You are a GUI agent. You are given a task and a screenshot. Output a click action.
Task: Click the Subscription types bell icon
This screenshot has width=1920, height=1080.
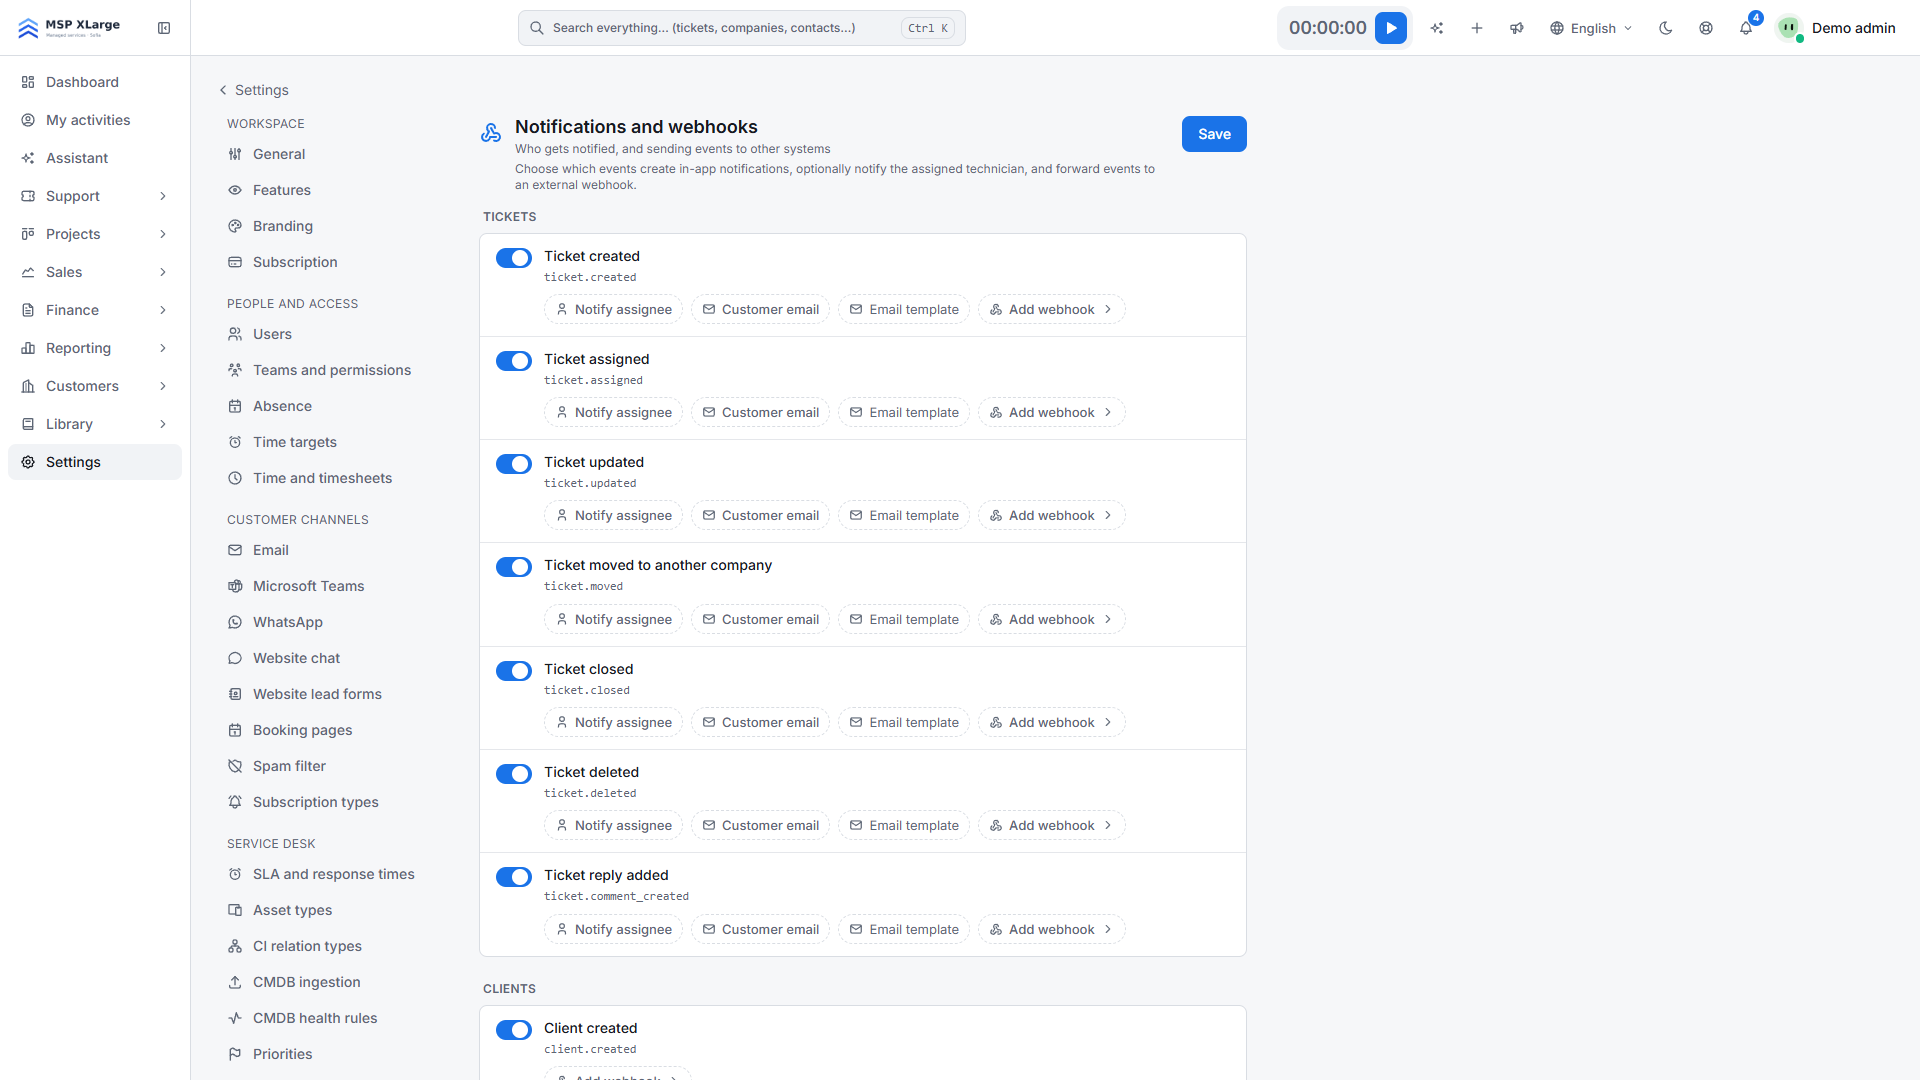pos(235,802)
